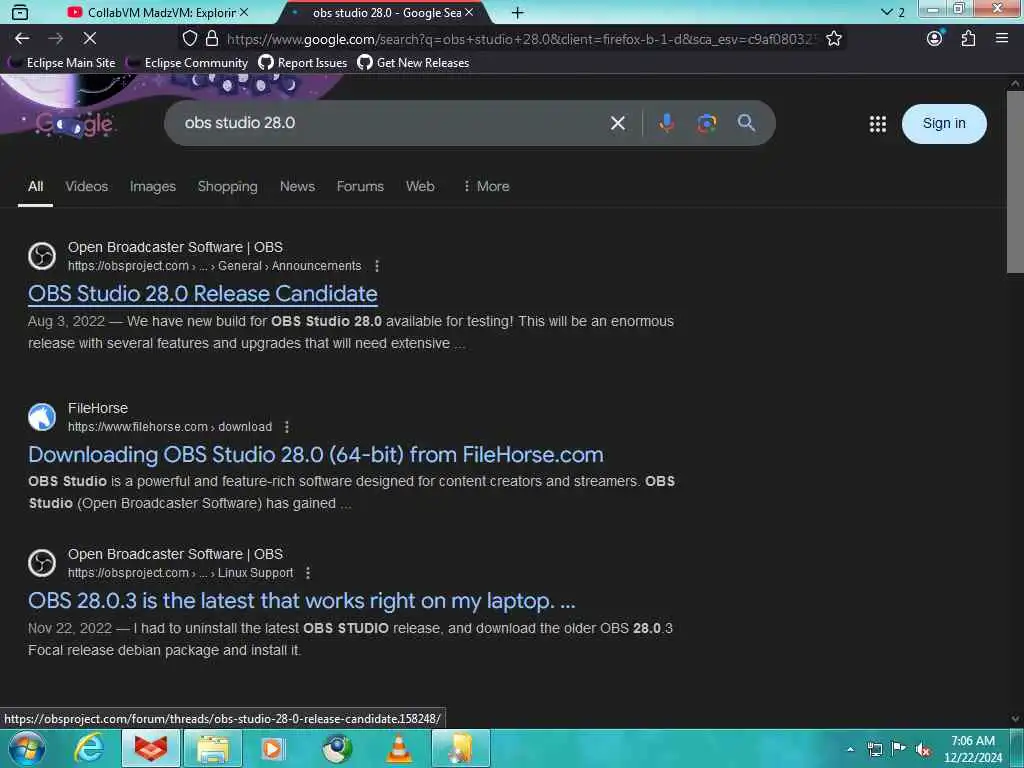Open Firefox View button in tab bar

click(20, 12)
